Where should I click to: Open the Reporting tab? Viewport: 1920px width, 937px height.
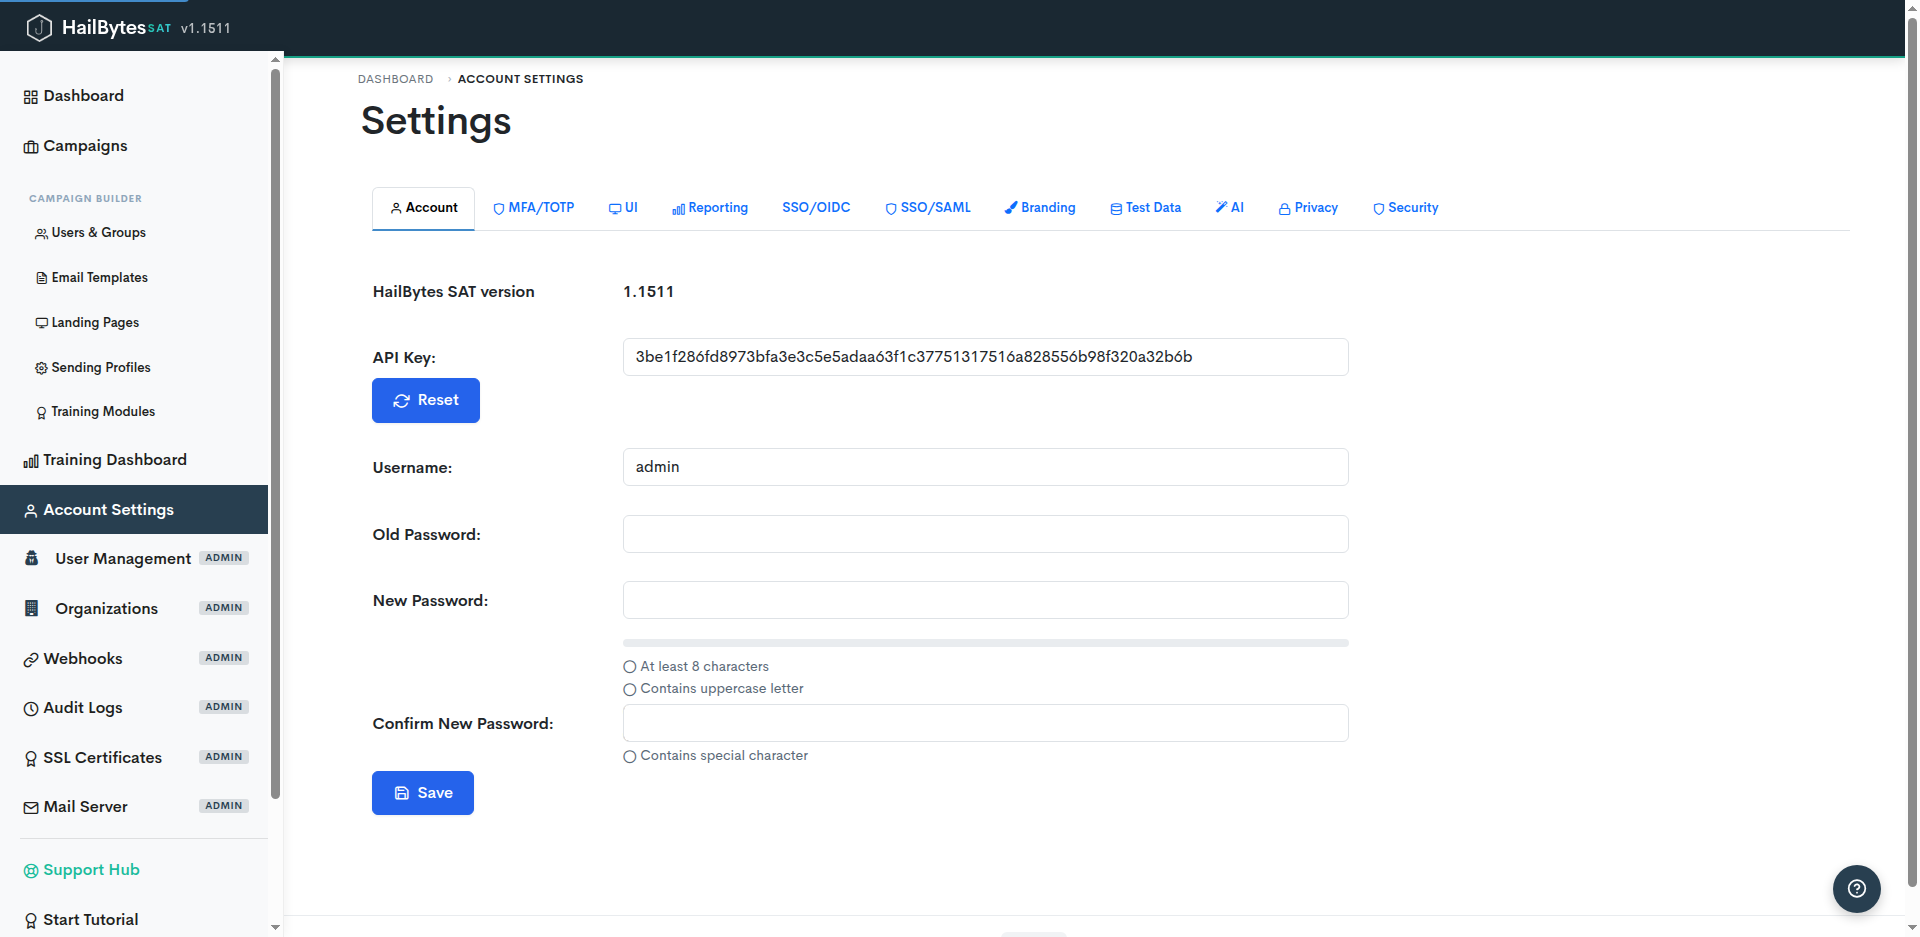click(x=710, y=208)
